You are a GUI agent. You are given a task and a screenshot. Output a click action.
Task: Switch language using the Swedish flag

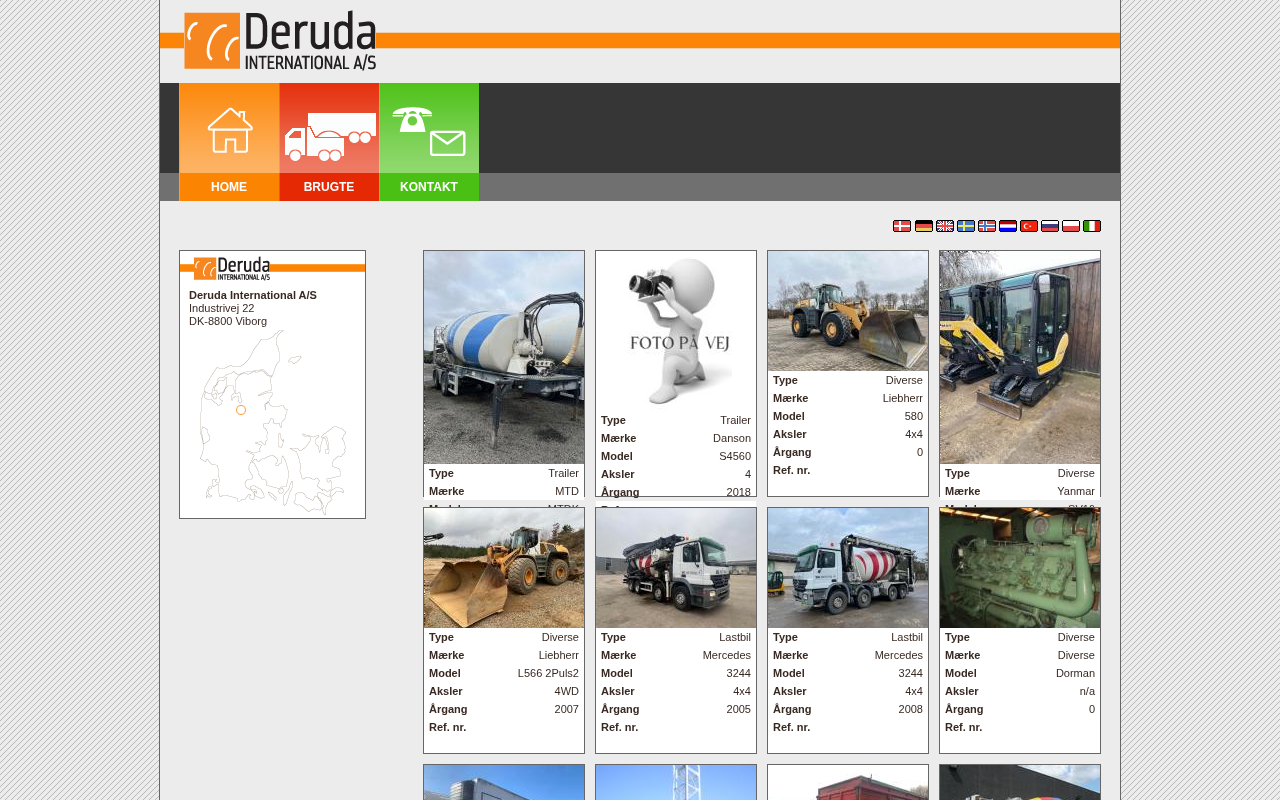pyautogui.click(x=966, y=226)
